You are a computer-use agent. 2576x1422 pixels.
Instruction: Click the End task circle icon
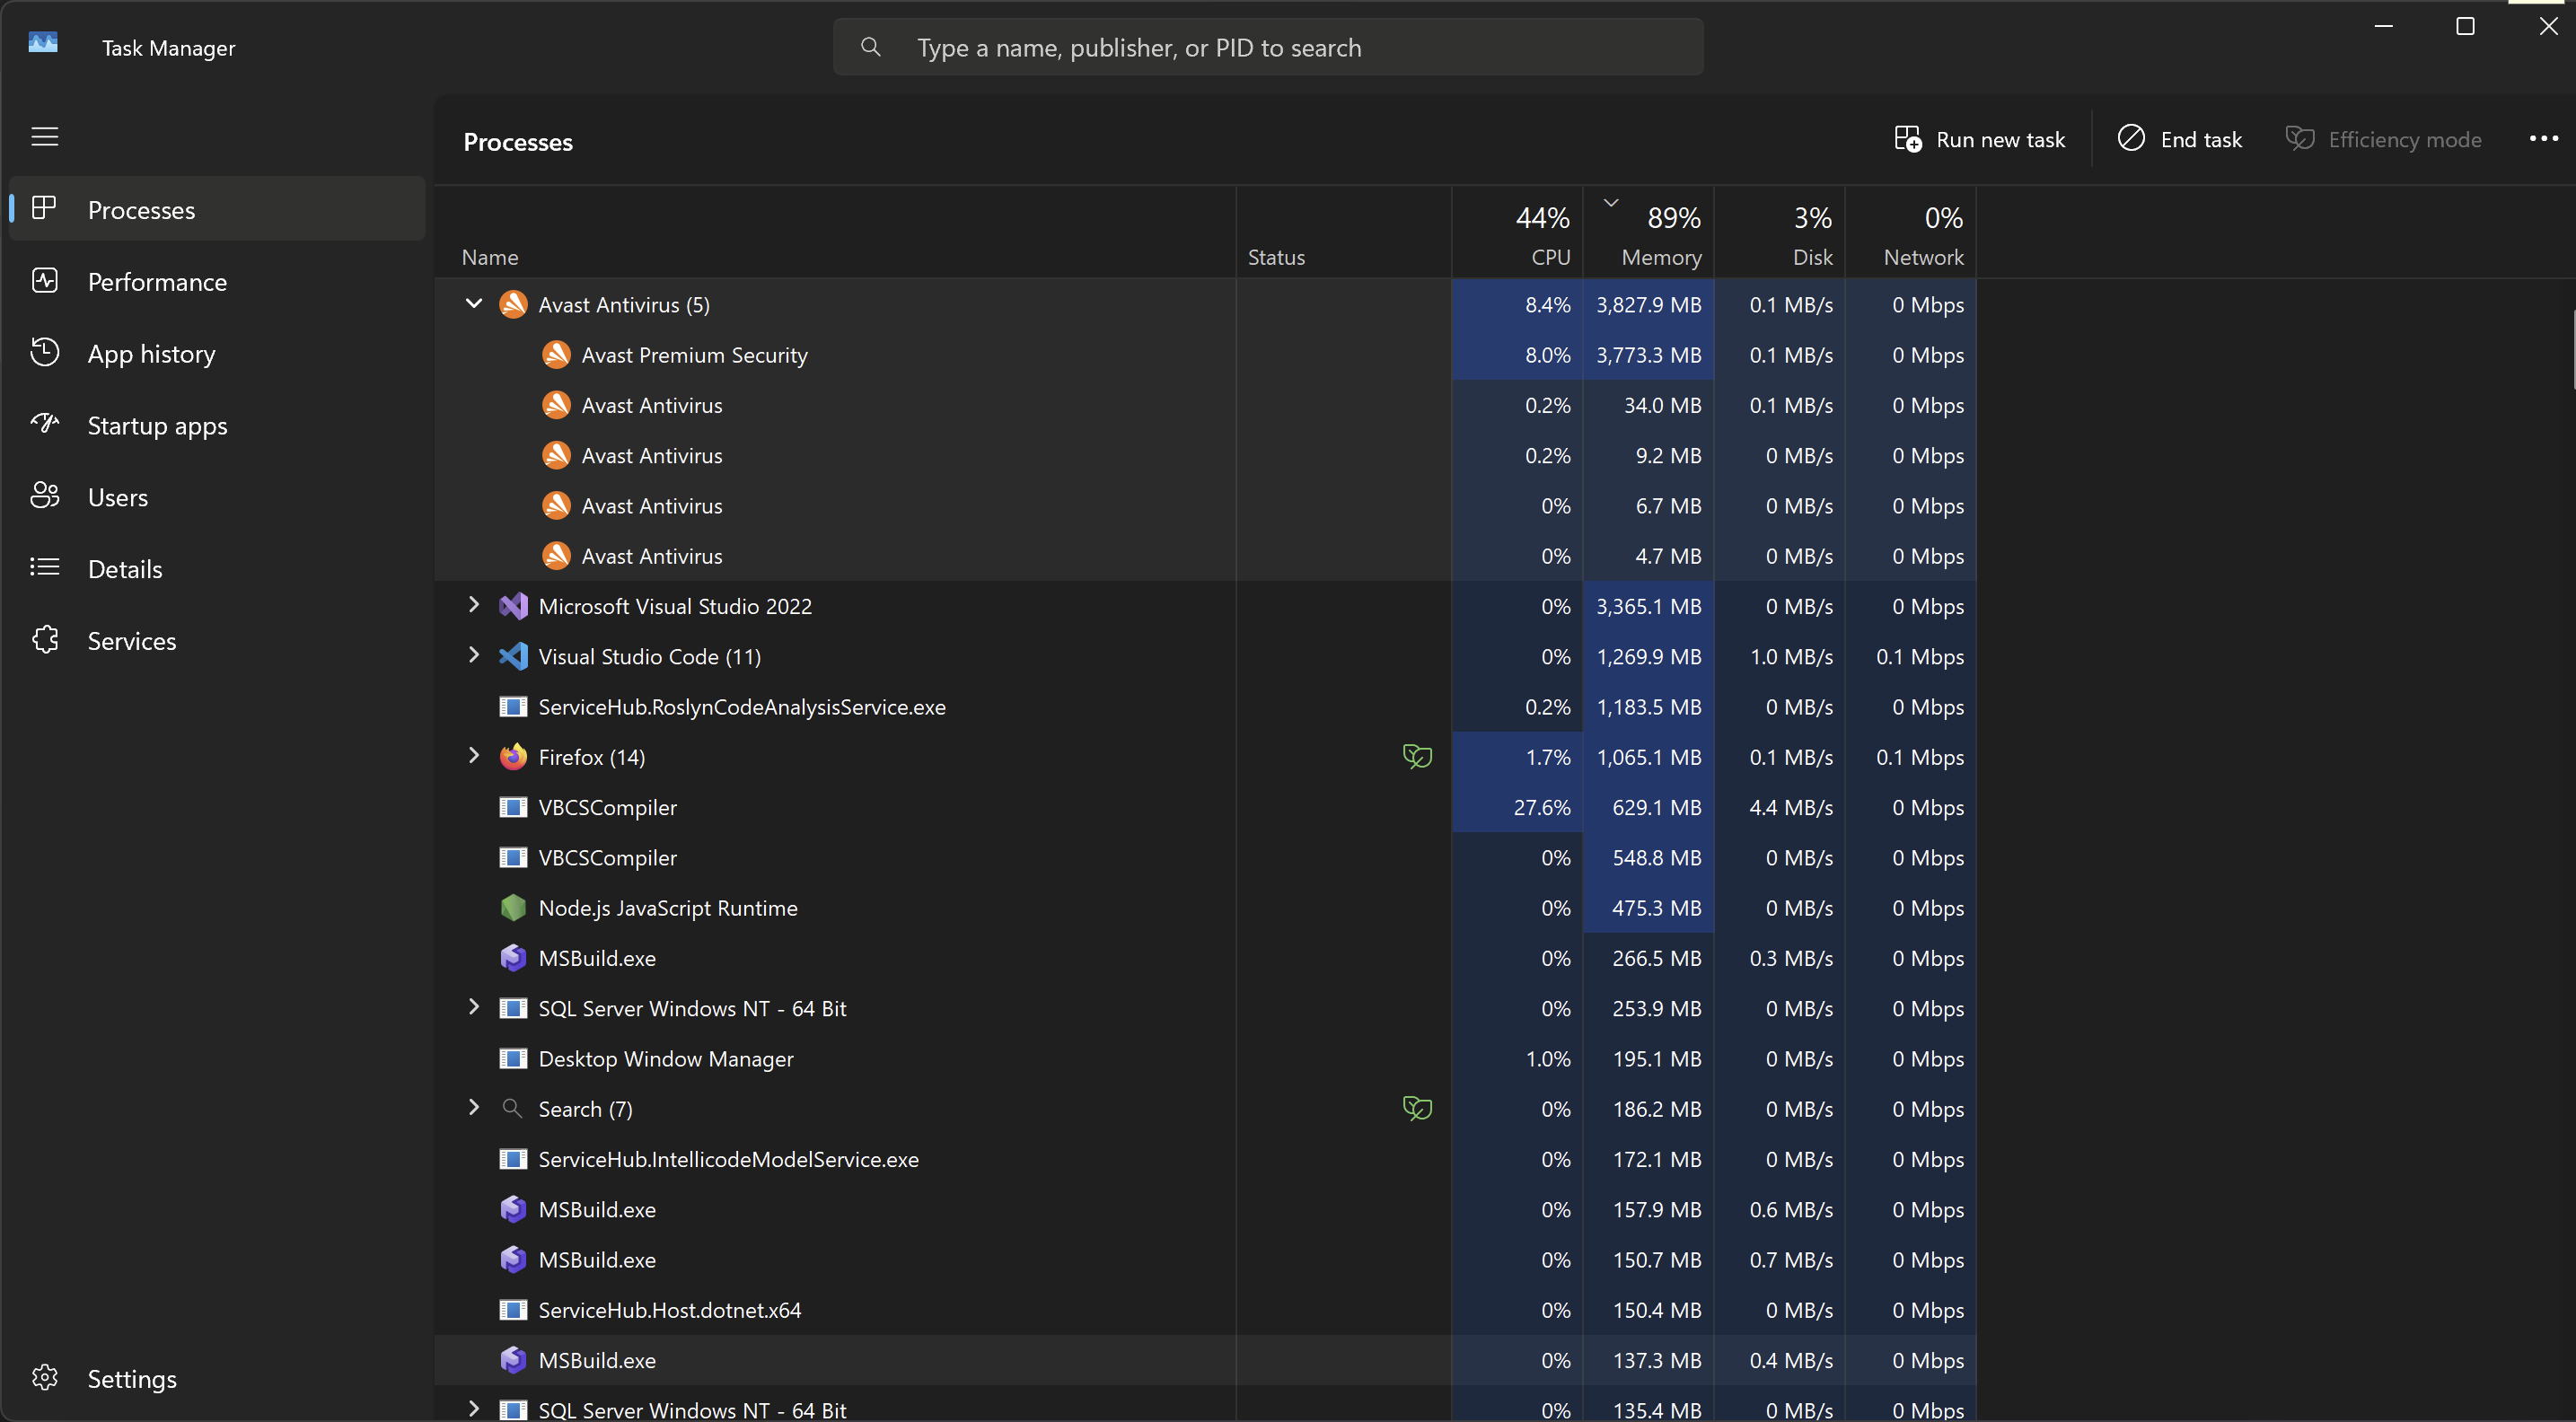(2131, 138)
